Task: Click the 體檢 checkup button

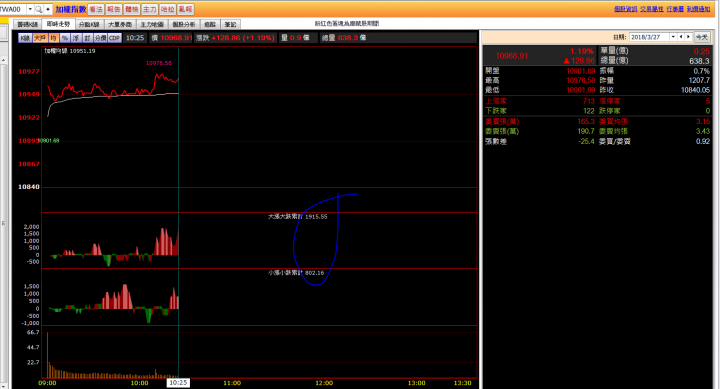Action: click(x=132, y=9)
